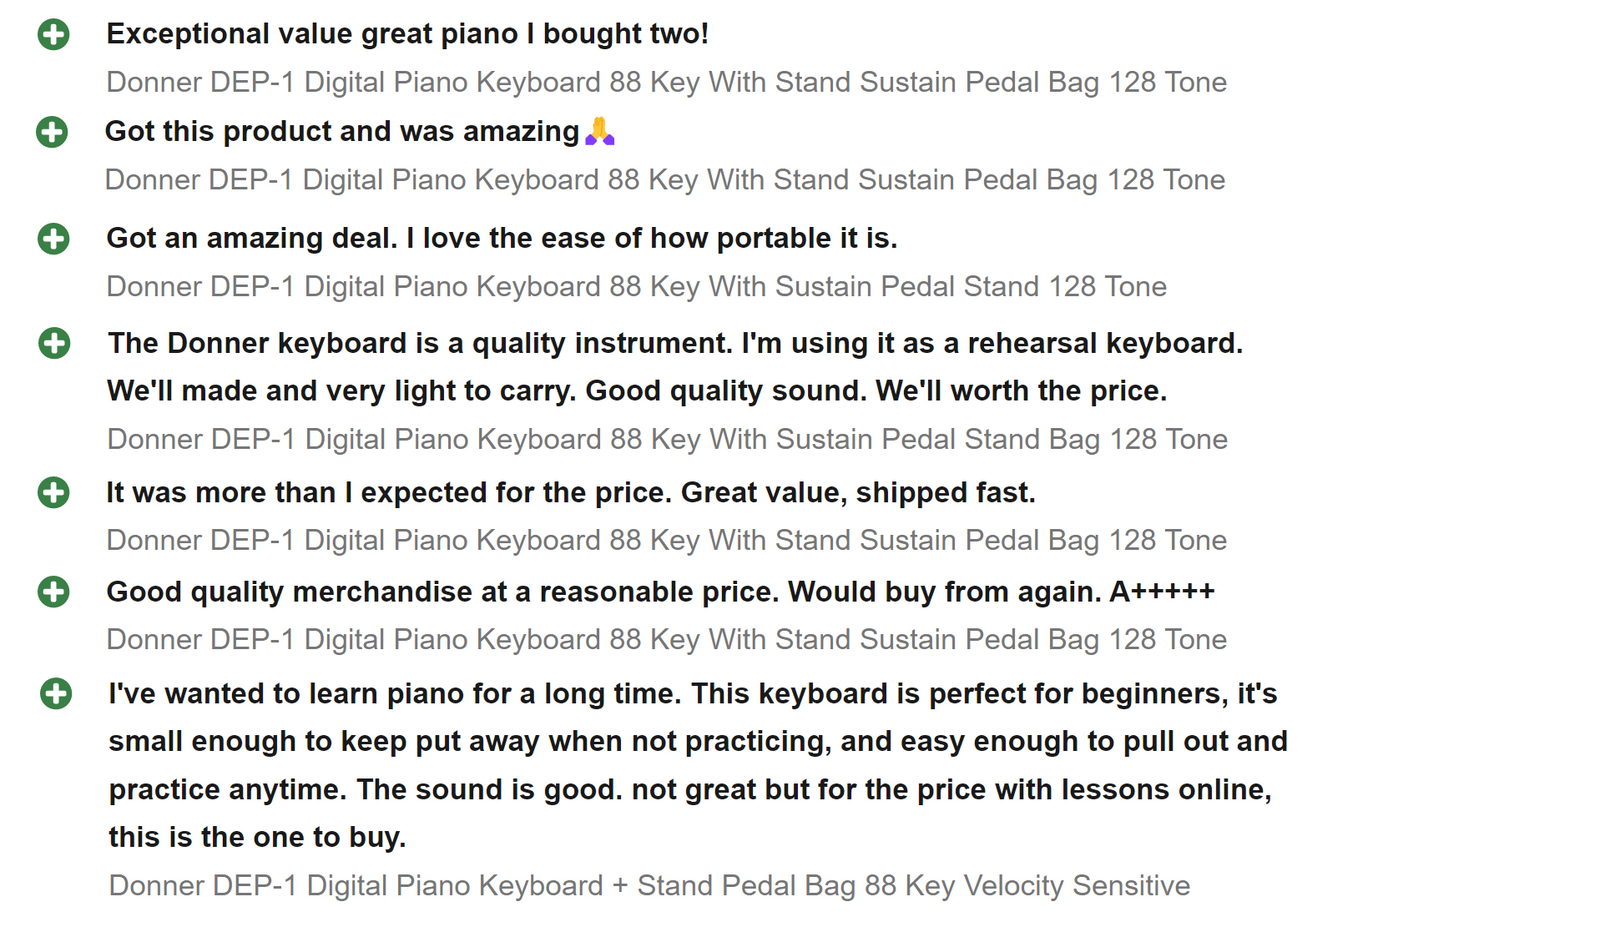Screen dimensions: 1600x927
Task: Open "With Sustain Pedal Stand 128 Tone" product link
Action: tap(636, 287)
